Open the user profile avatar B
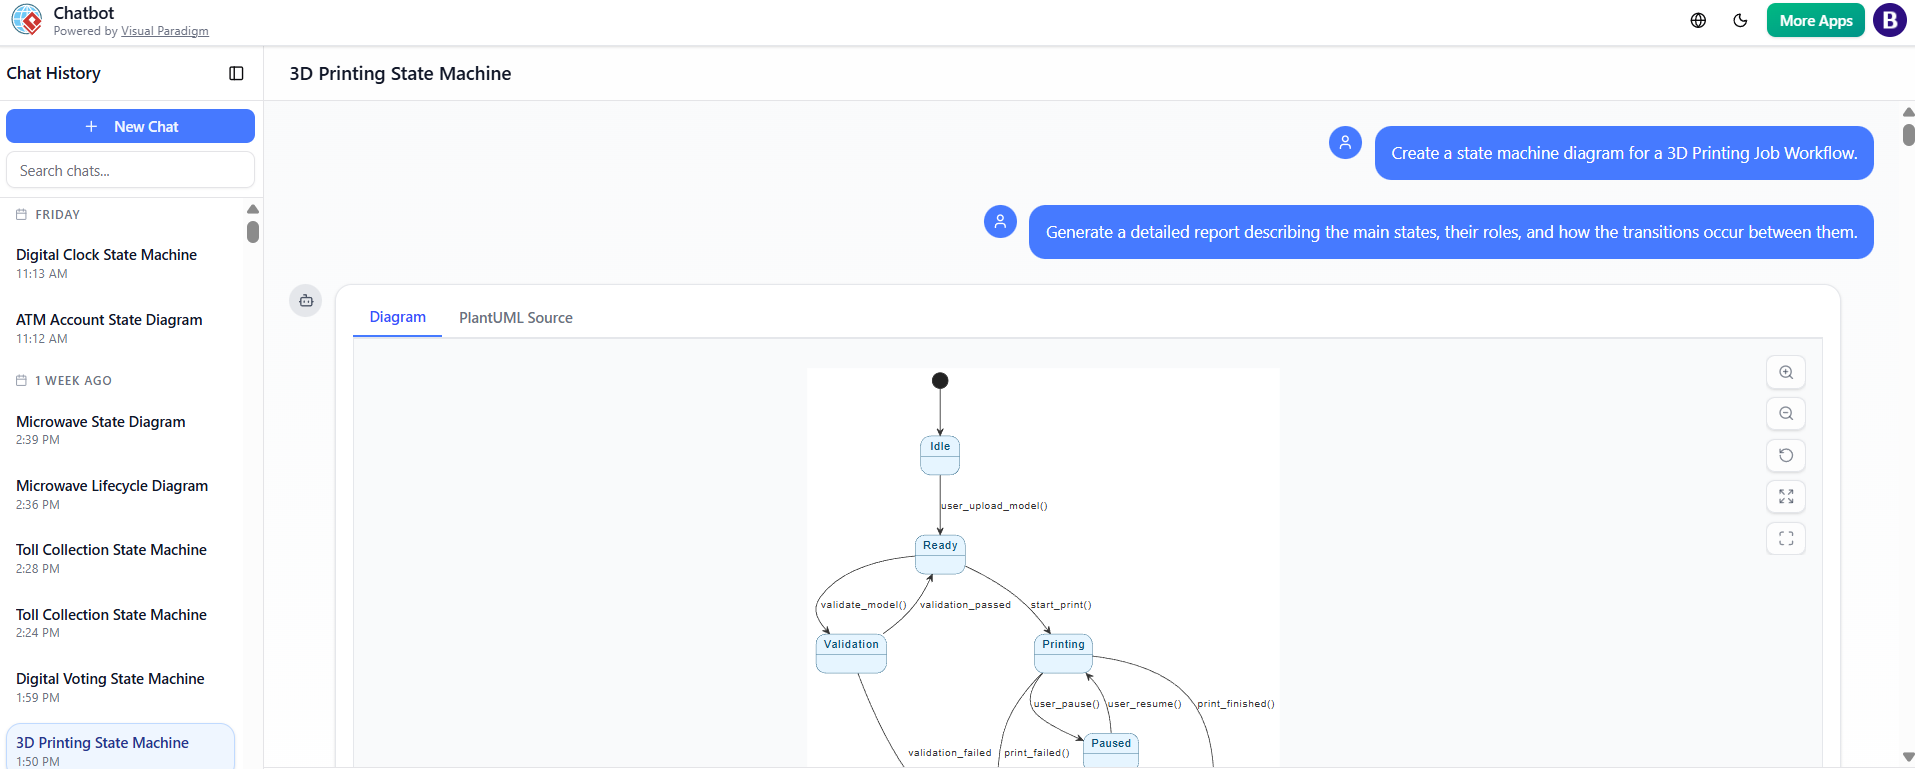This screenshot has height=769, width=1915. pyautogui.click(x=1889, y=21)
